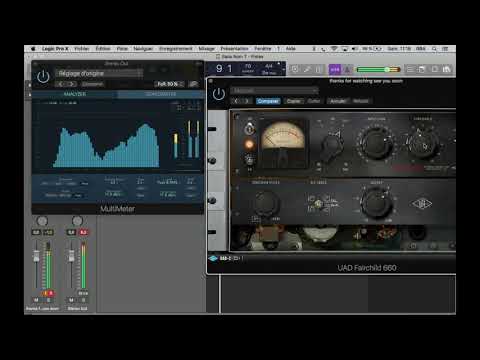Image resolution: width=480 pixels, height=360 pixels.
Task: Toggle input monitoring I on first channel
Action: (45, 293)
